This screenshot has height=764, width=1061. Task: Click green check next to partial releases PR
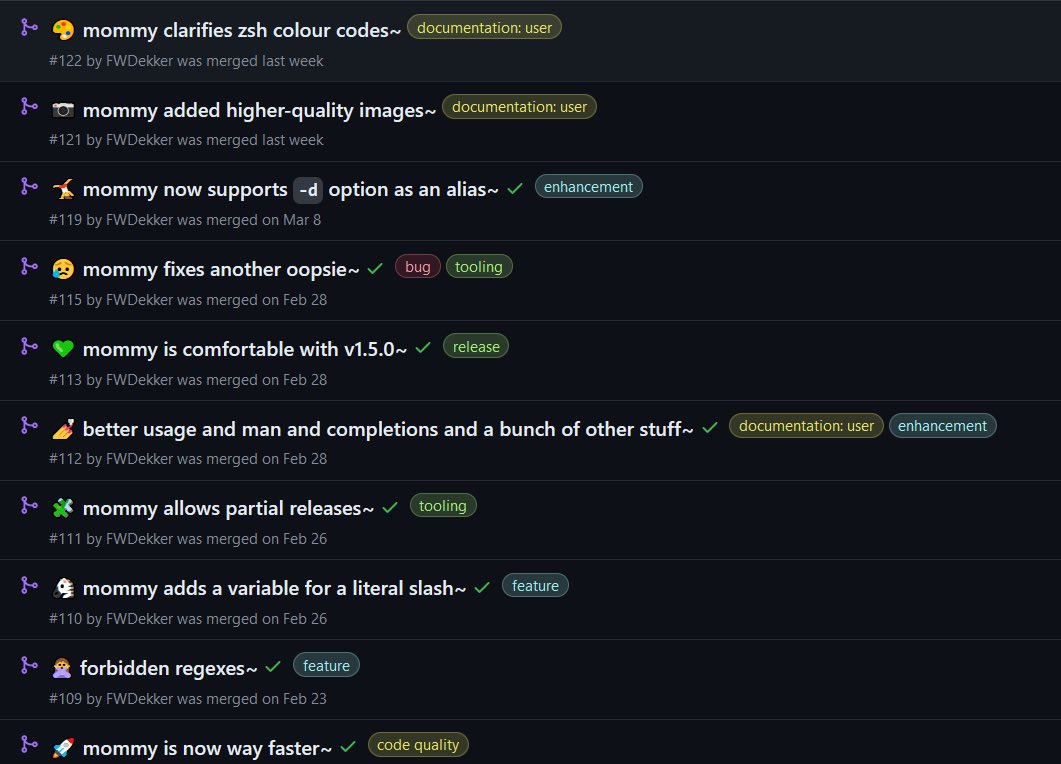coord(390,508)
